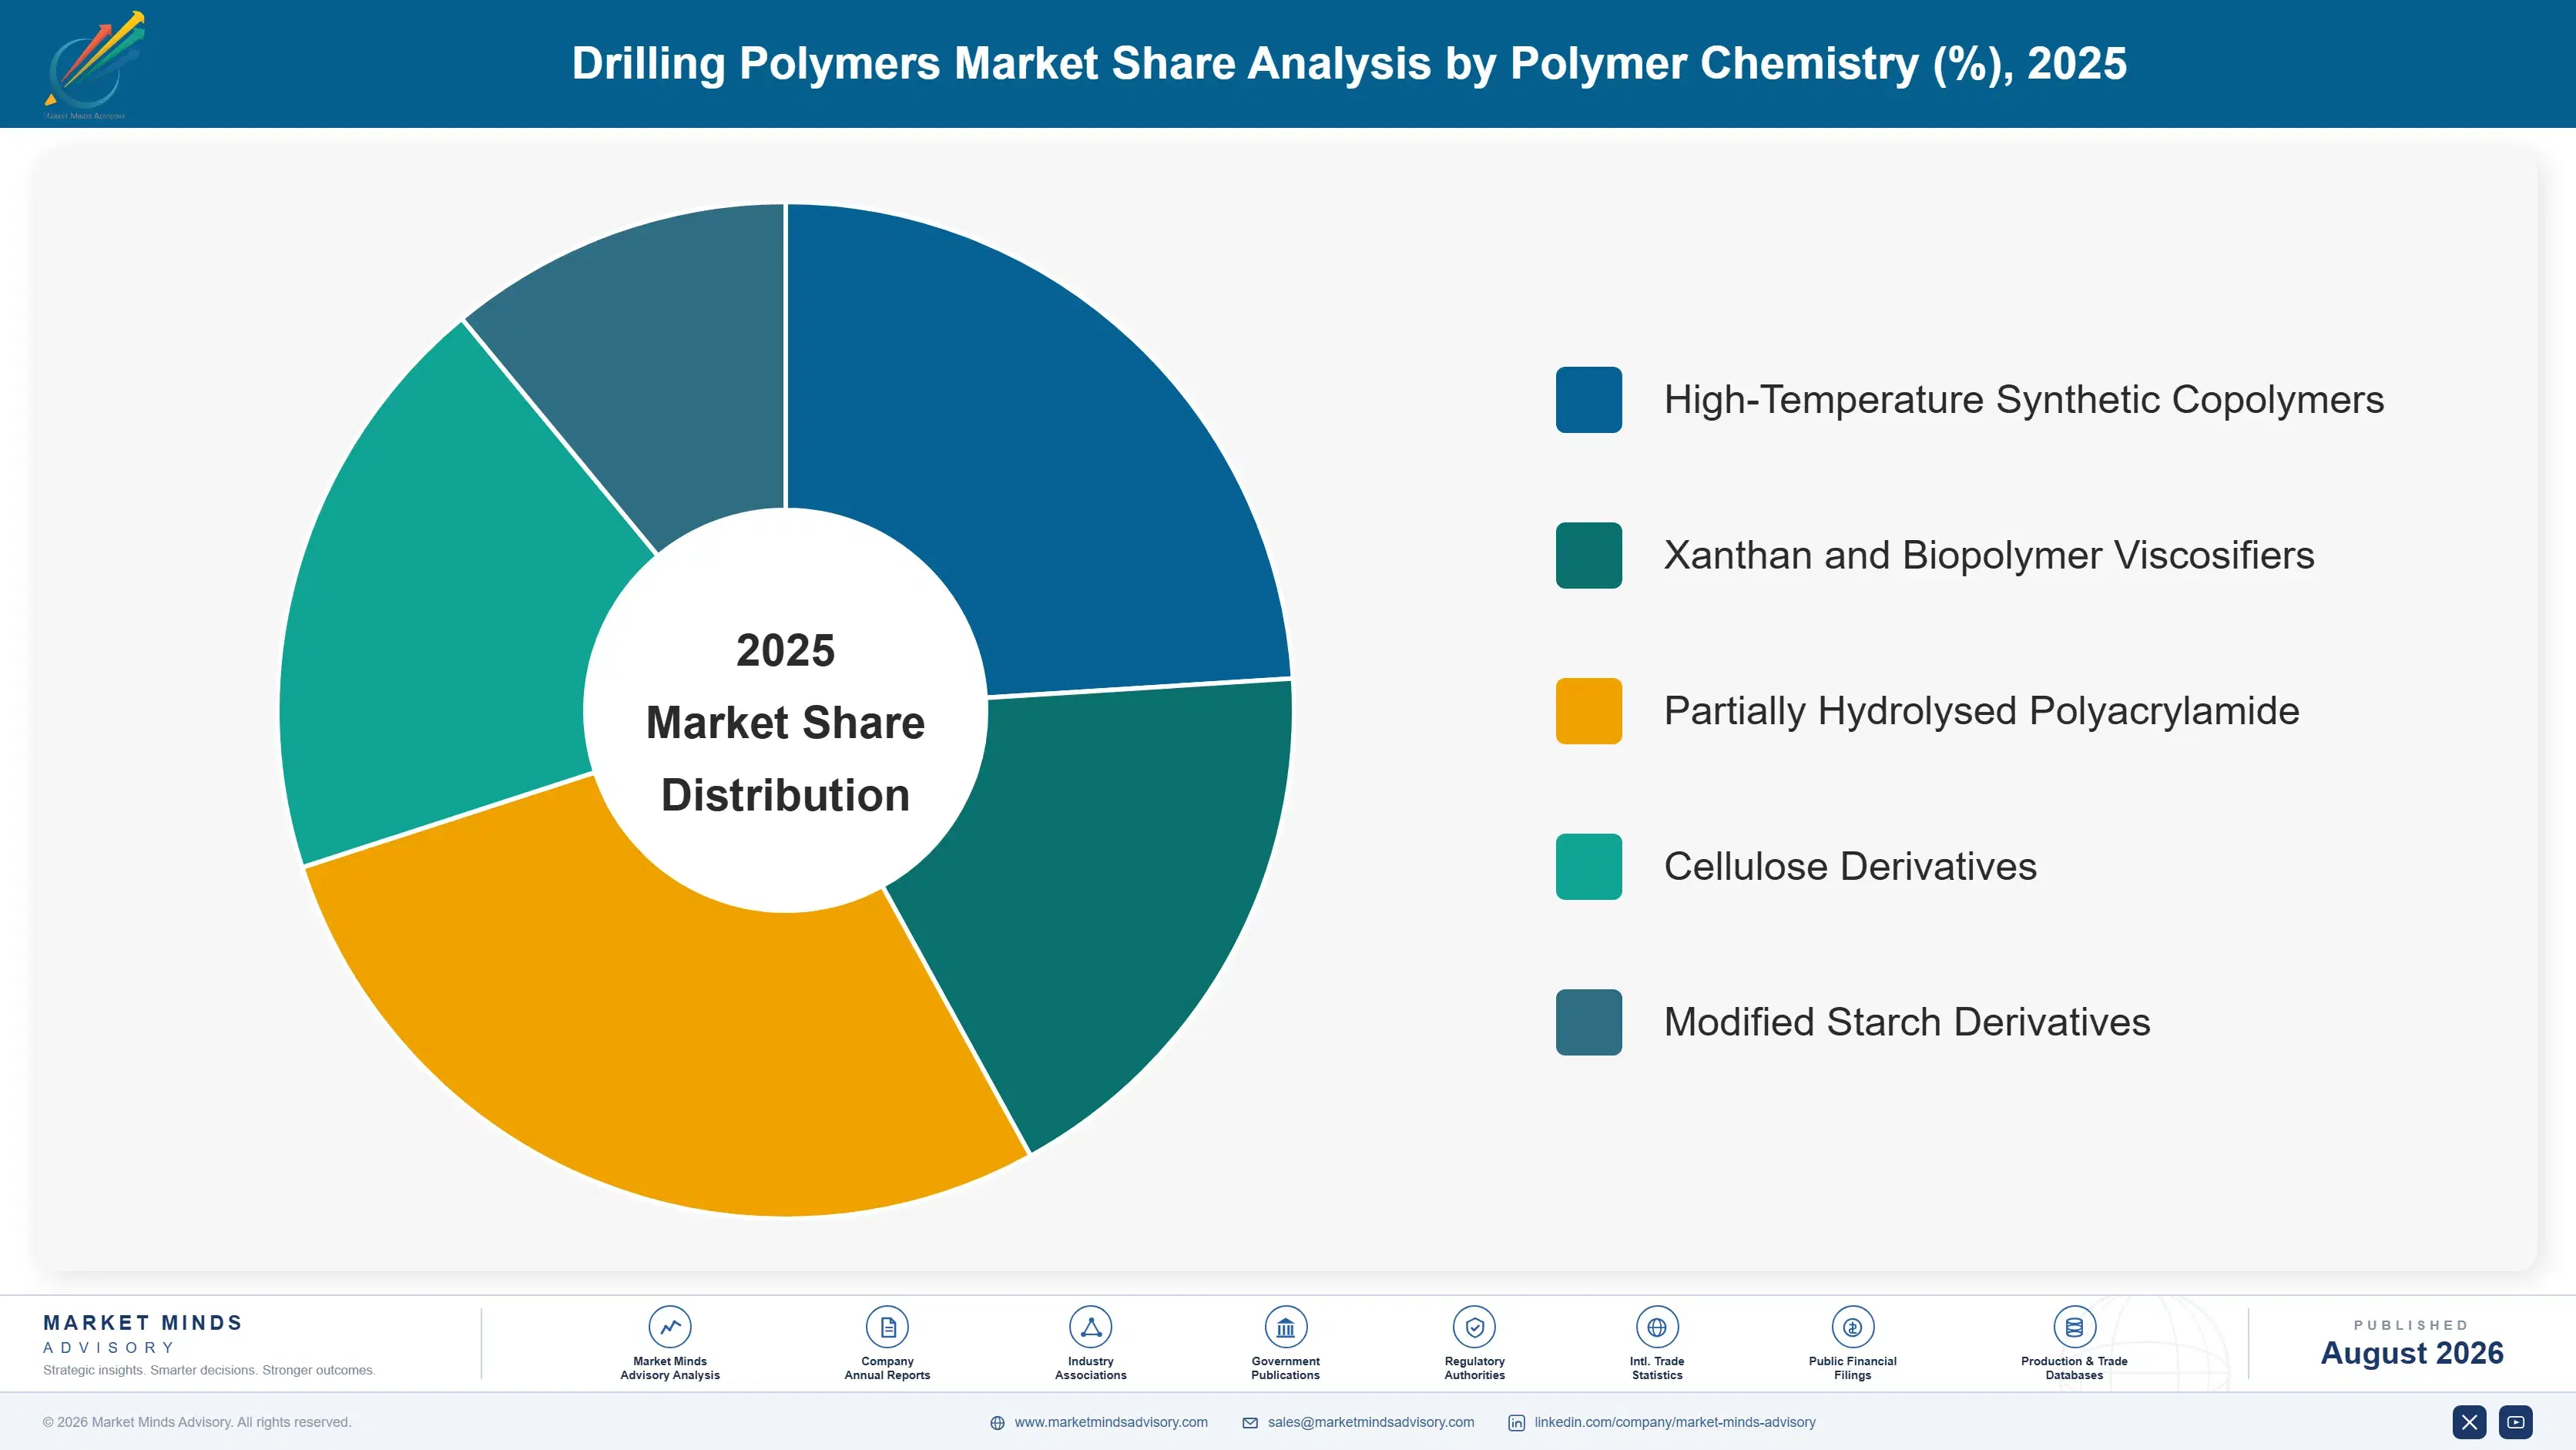Click the "August 2026" published date
The image size is (2576, 1450).
click(2411, 1353)
